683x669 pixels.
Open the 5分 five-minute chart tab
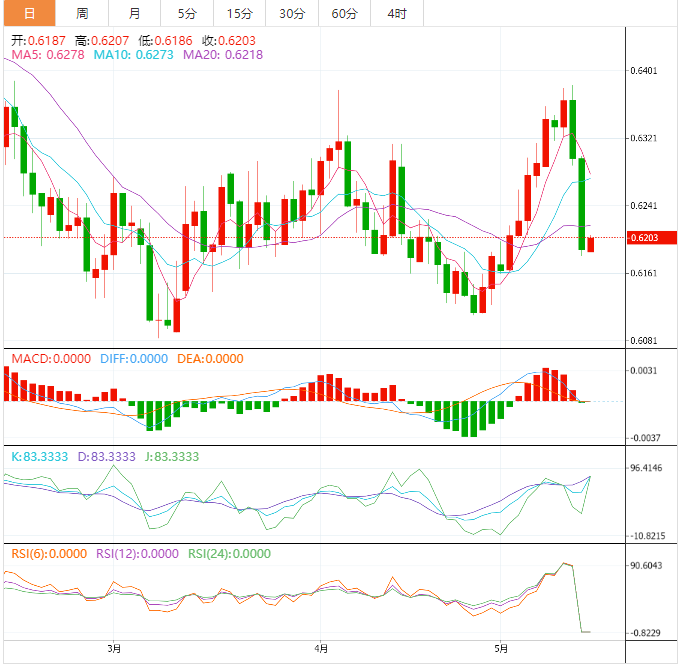pyautogui.click(x=187, y=13)
